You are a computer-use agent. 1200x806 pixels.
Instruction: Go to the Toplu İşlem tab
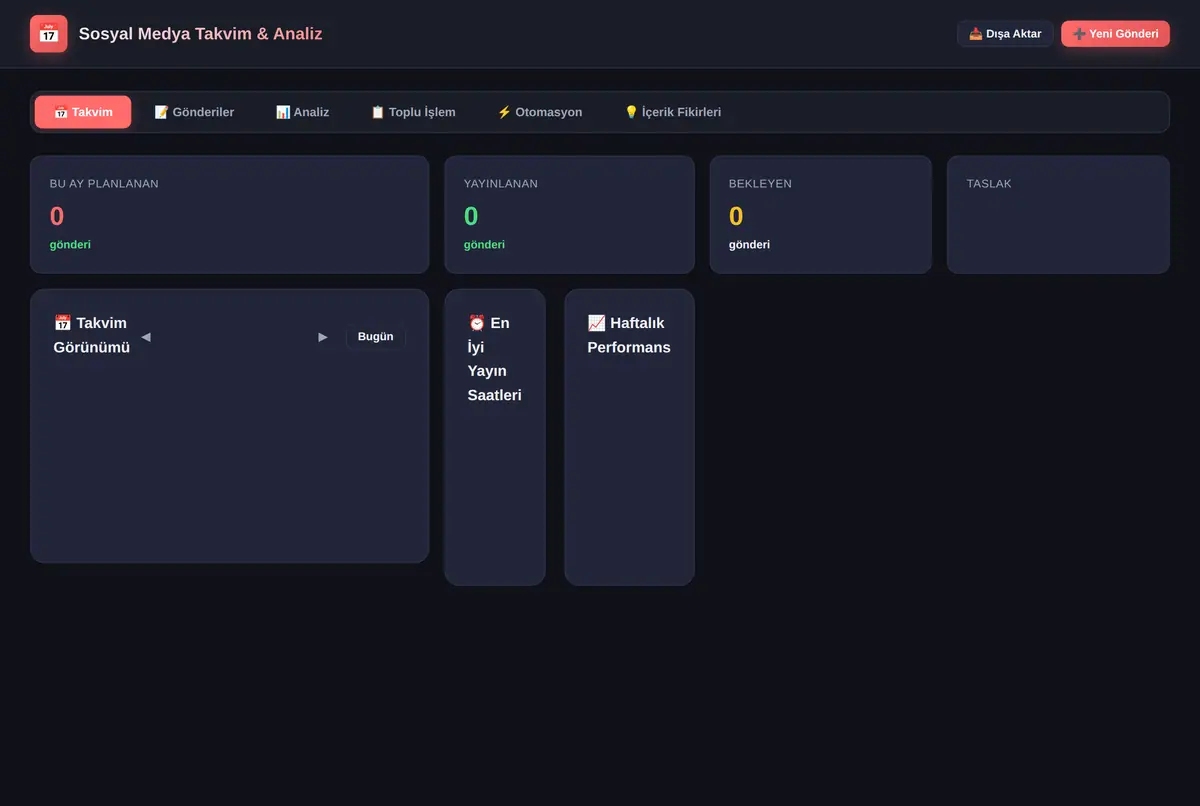[413, 112]
